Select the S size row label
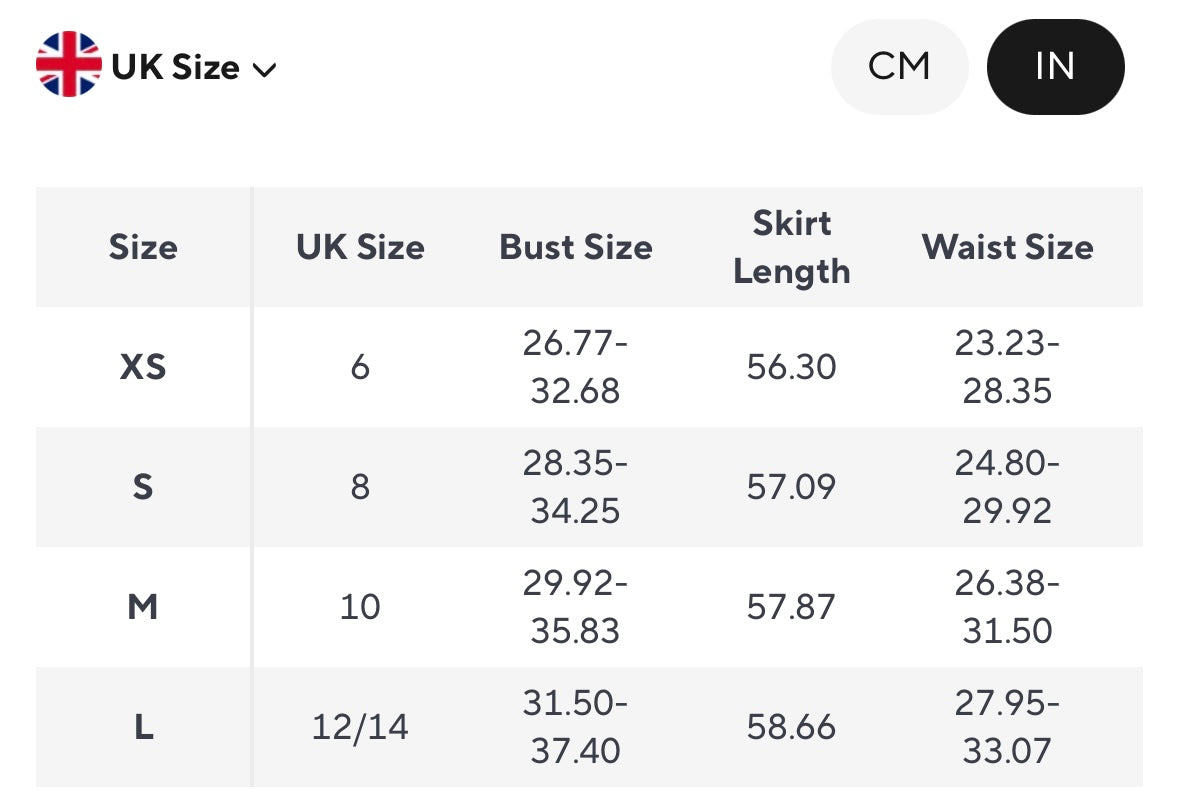The height and width of the screenshot is (803, 1179). tap(143, 487)
